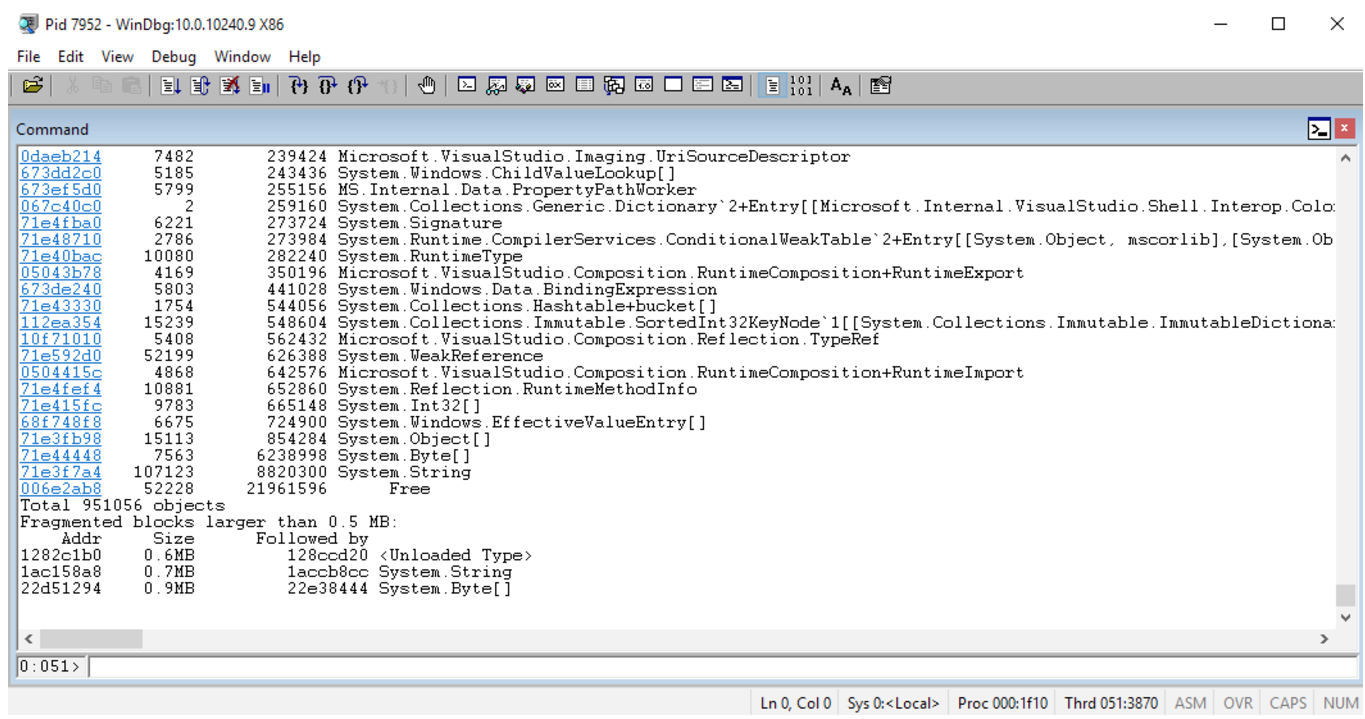Open the File menu
This screenshot has height=719, width=1365.
click(x=29, y=57)
